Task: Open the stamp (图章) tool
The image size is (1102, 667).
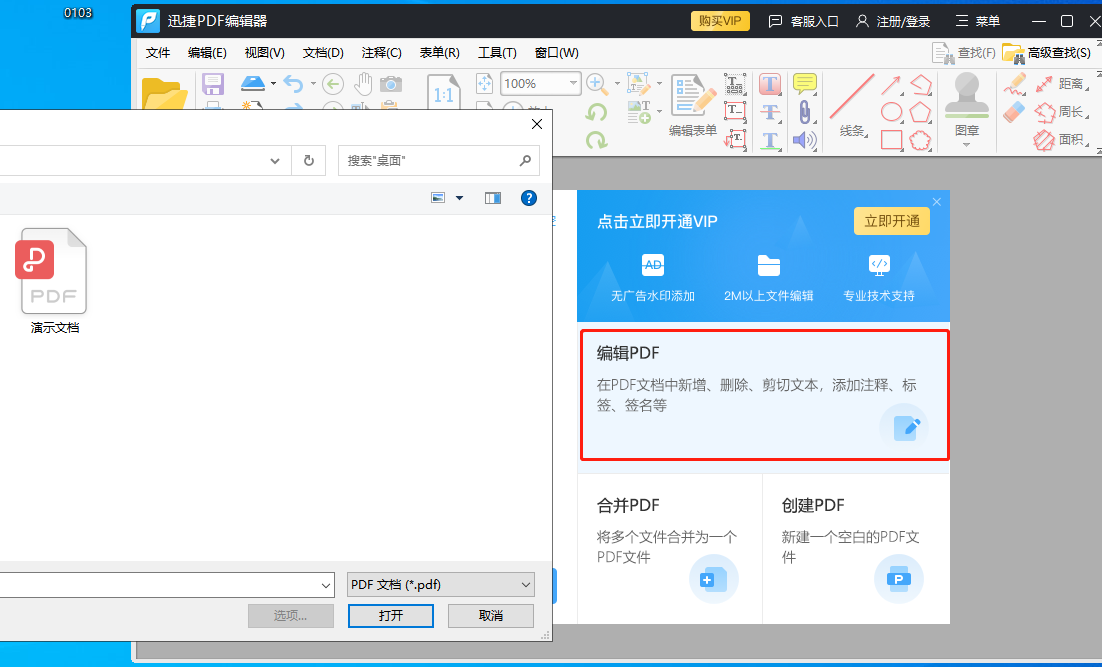Action: click(x=966, y=110)
